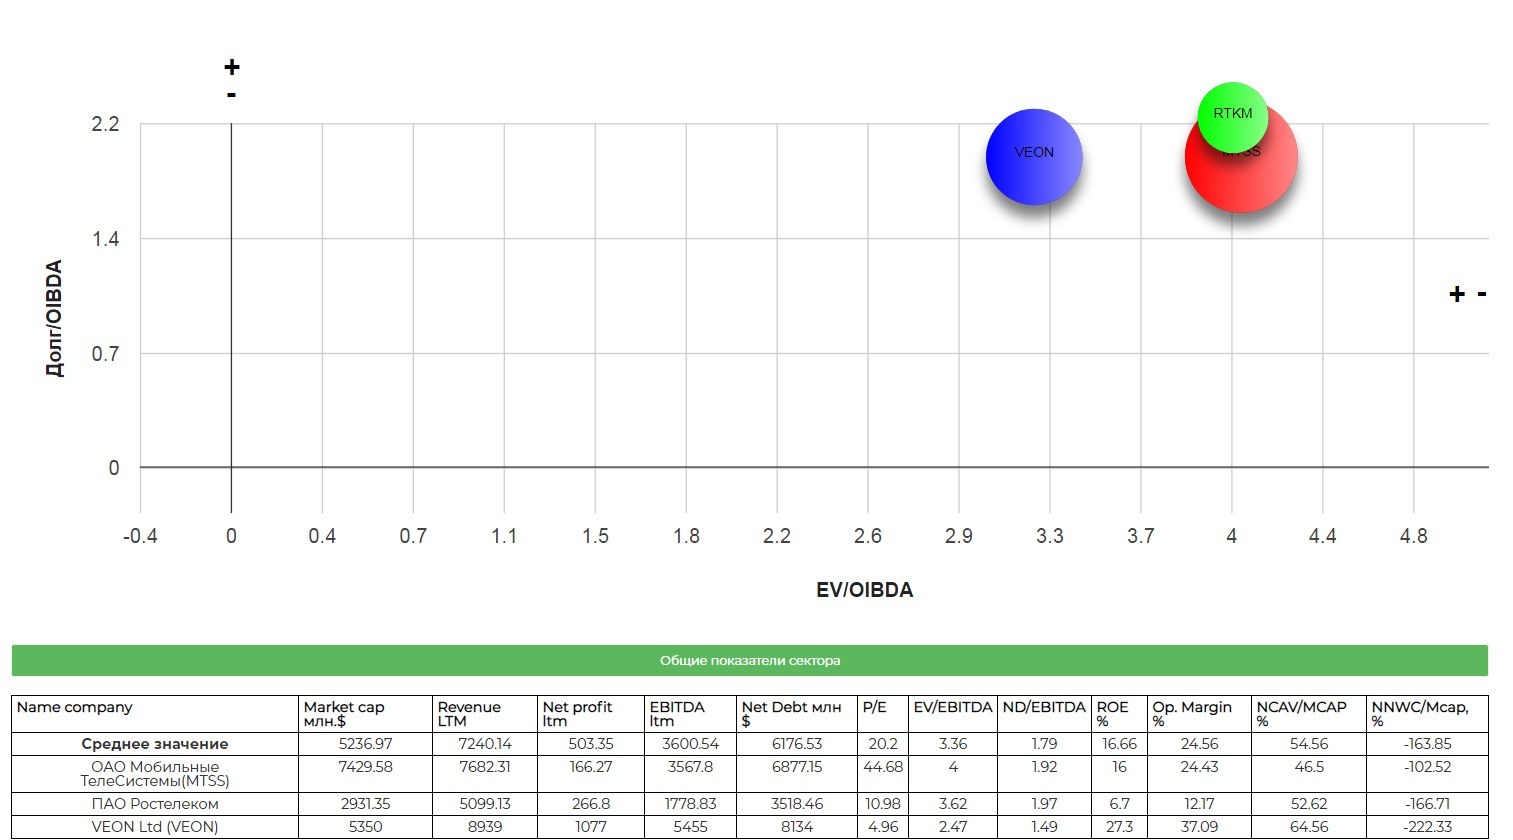Click the Op. Margin value 37.09
1513x840 pixels.
1199,827
